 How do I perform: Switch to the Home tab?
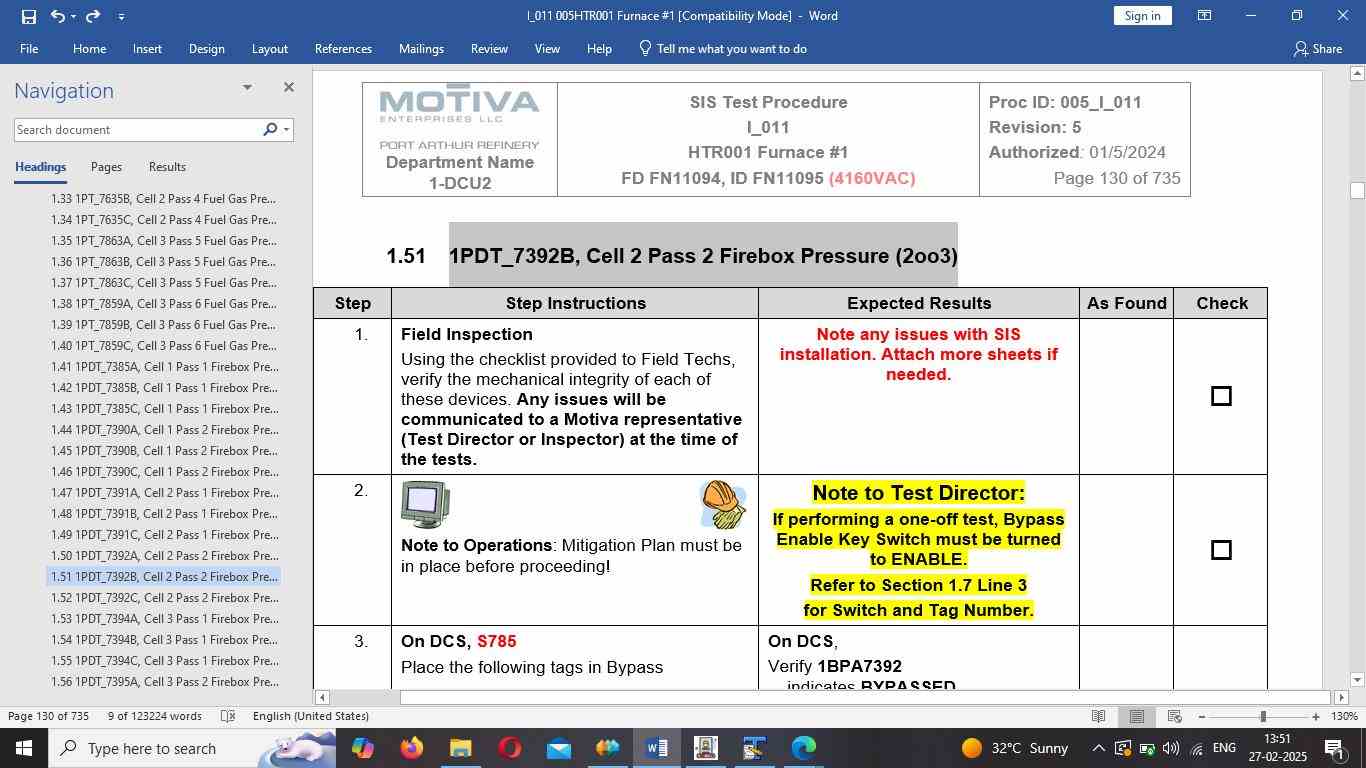pyautogui.click(x=89, y=49)
